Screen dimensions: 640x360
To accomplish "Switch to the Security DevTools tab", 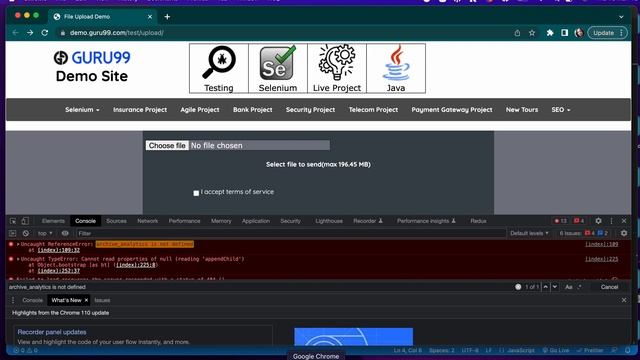I will 290,221.
